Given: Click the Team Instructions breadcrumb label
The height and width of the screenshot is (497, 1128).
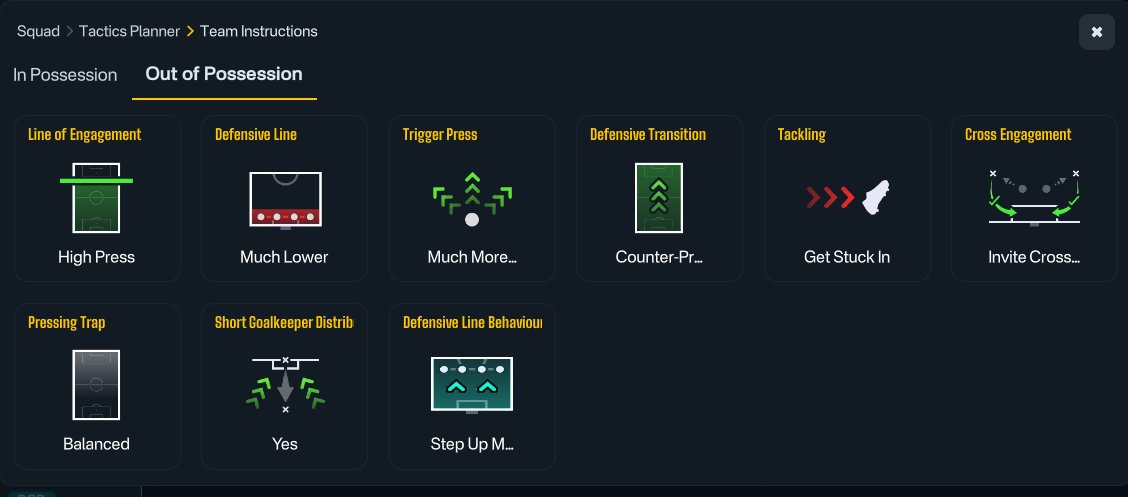Looking at the screenshot, I should point(259,32).
